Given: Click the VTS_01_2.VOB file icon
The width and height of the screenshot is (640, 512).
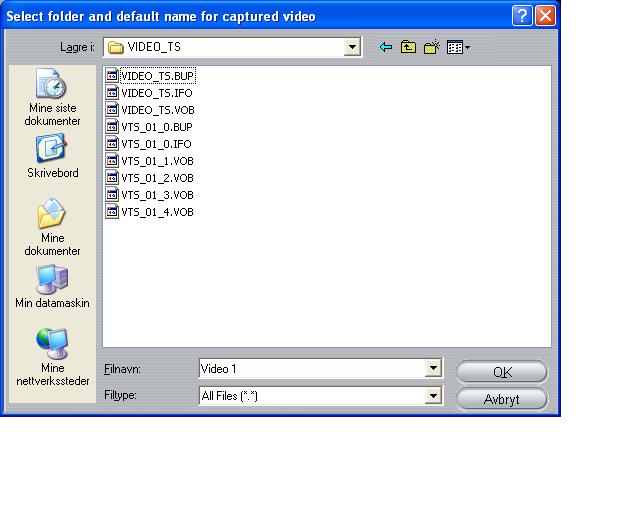Looking at the screenshot, I should (112, 178).
